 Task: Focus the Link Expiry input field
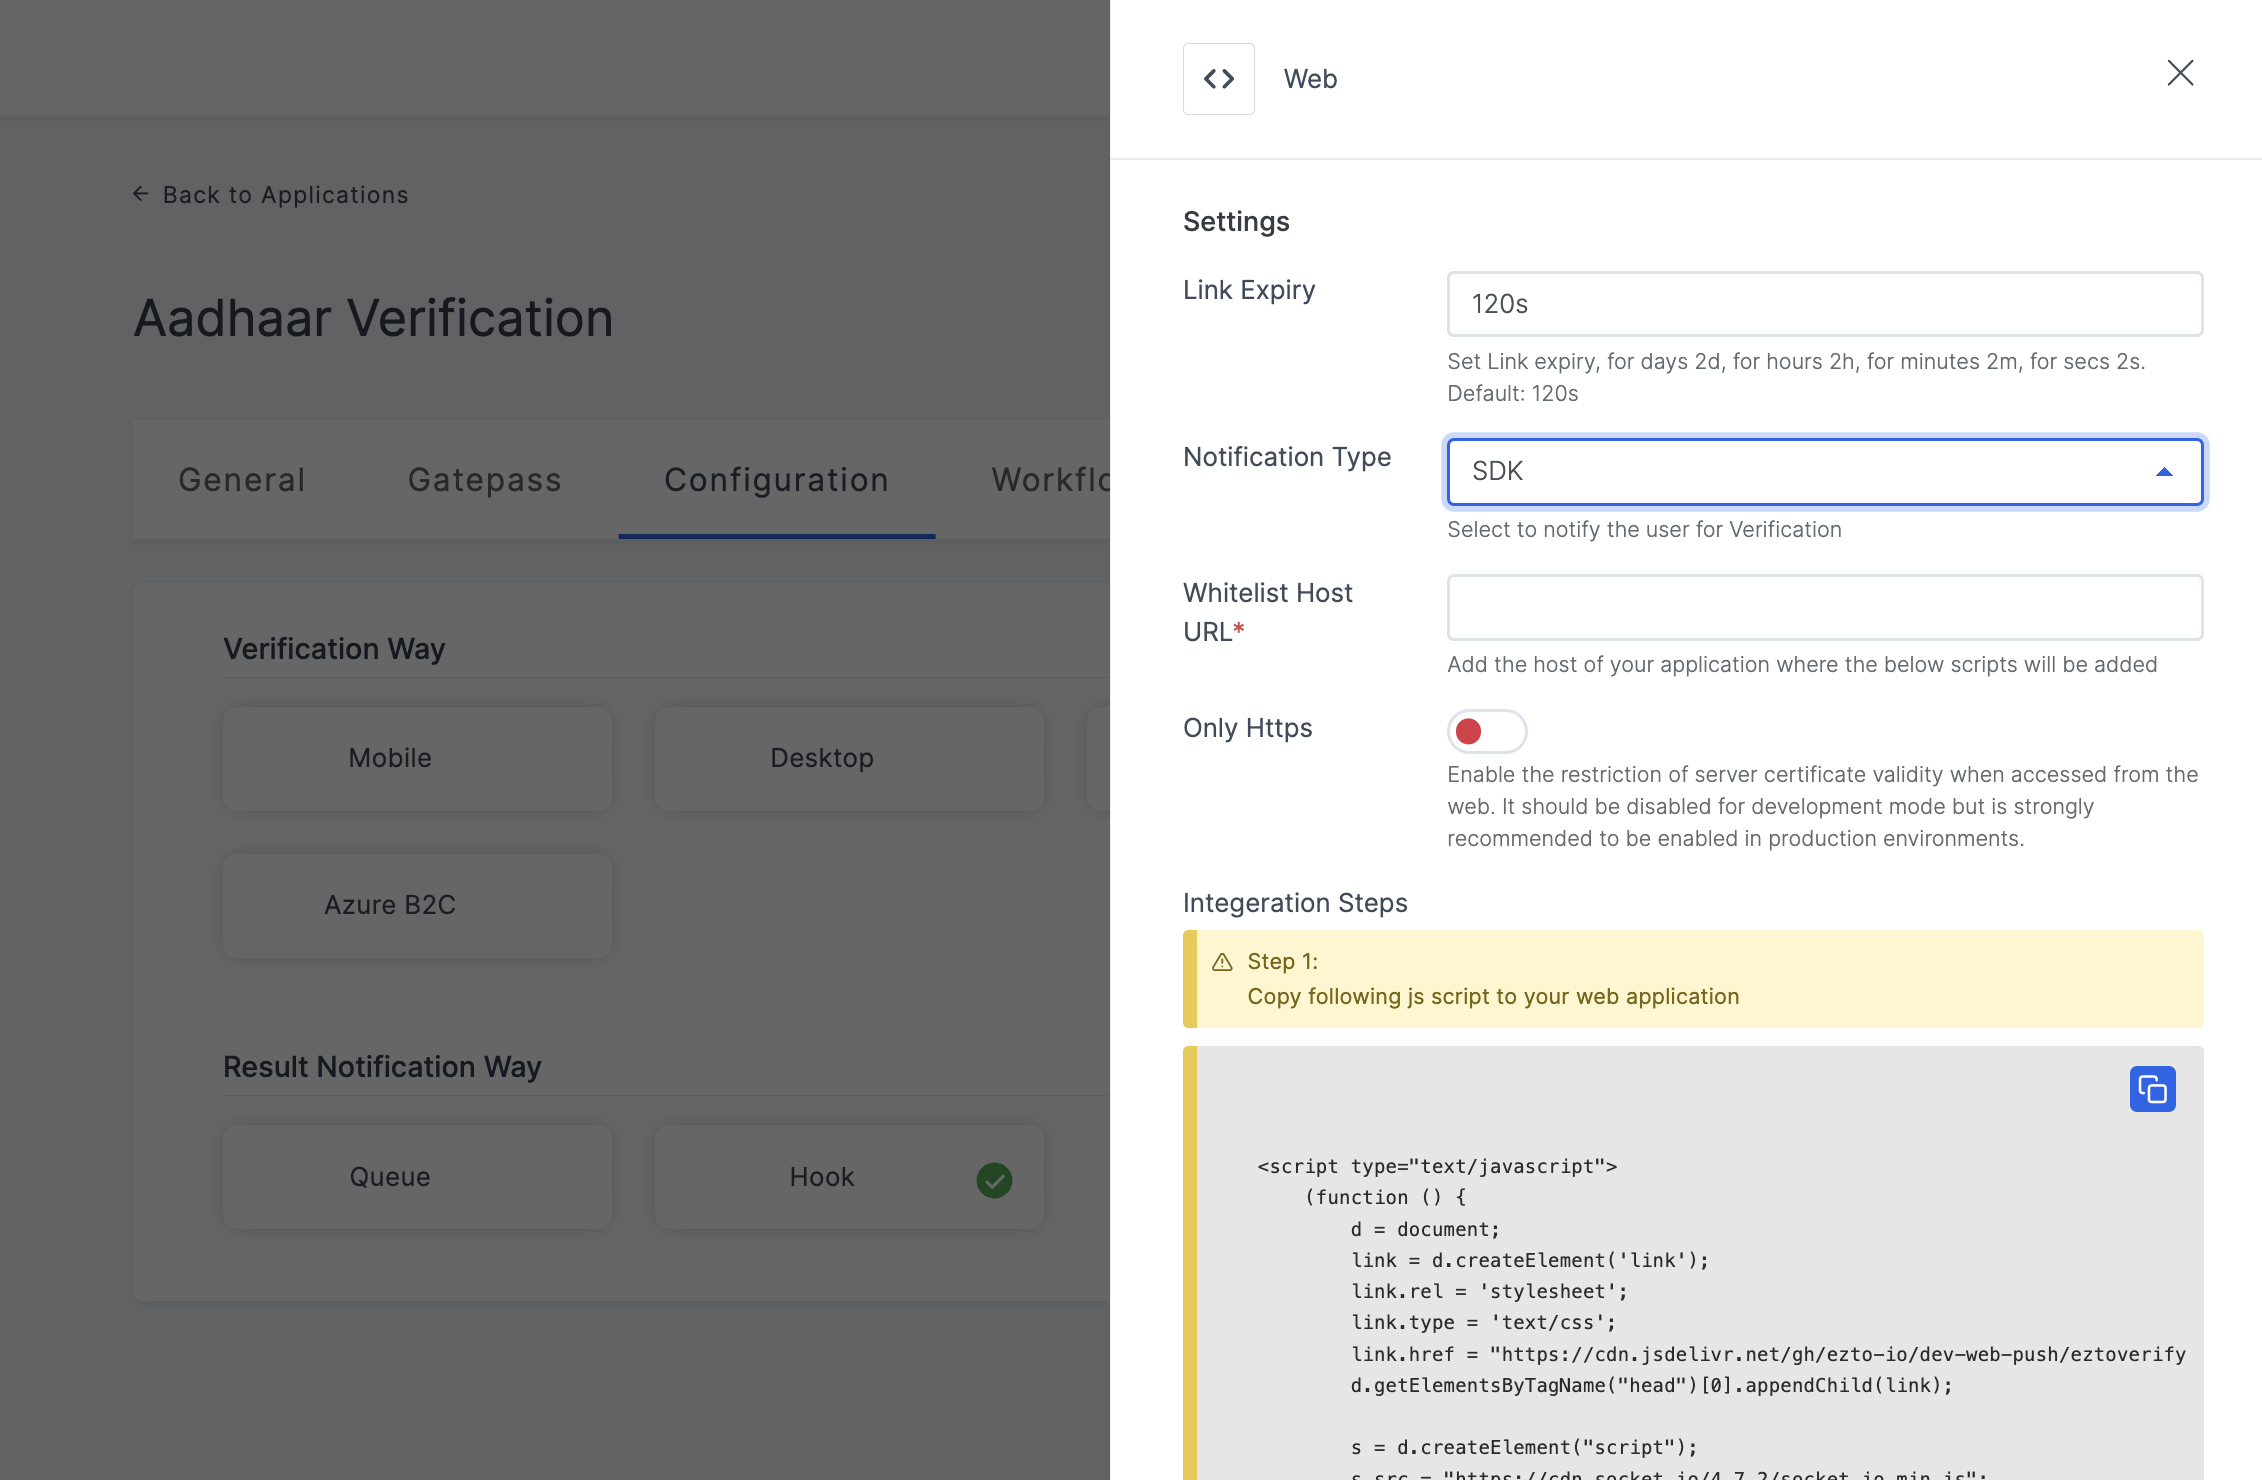(x=1824, y=304)
